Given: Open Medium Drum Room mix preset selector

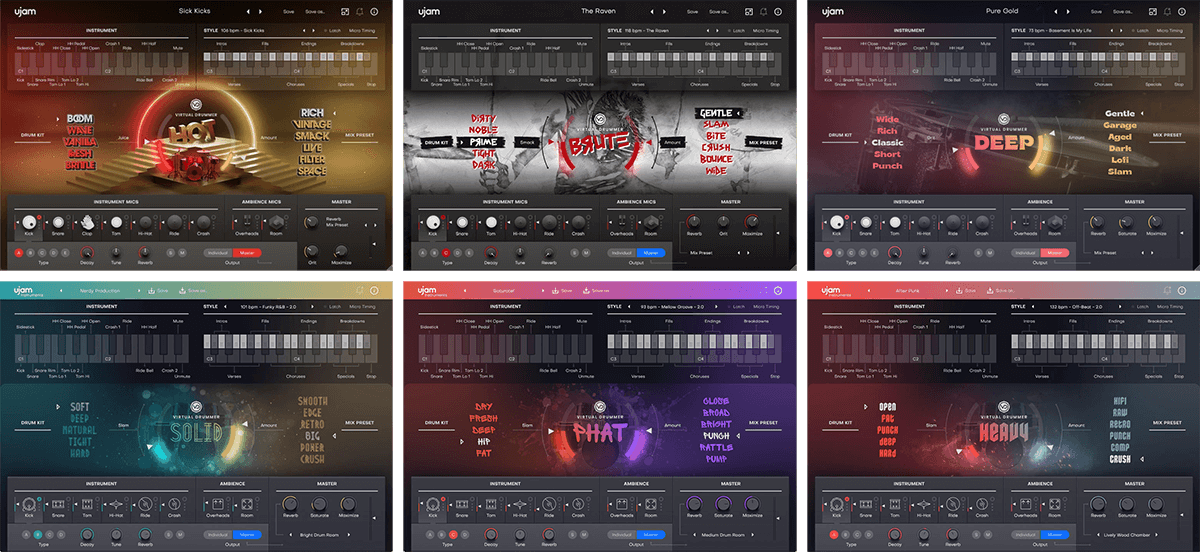Looking at the screenshot, I should tap(727, 535).
